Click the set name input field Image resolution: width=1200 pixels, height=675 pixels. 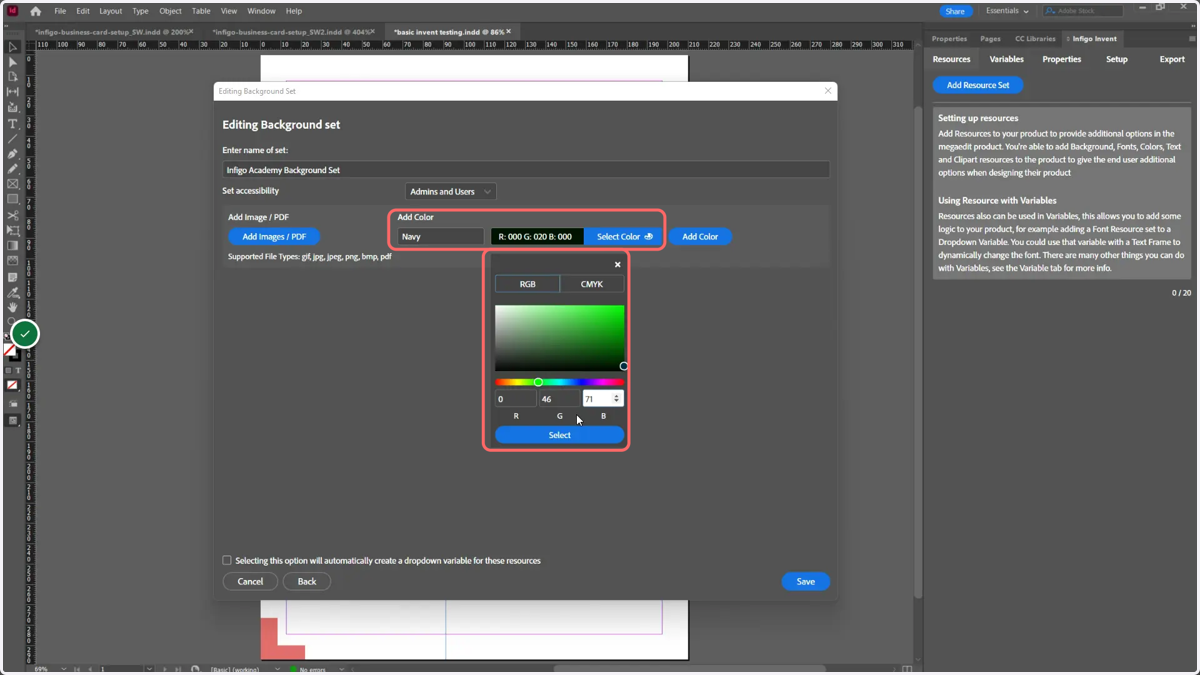pos(525,170)
